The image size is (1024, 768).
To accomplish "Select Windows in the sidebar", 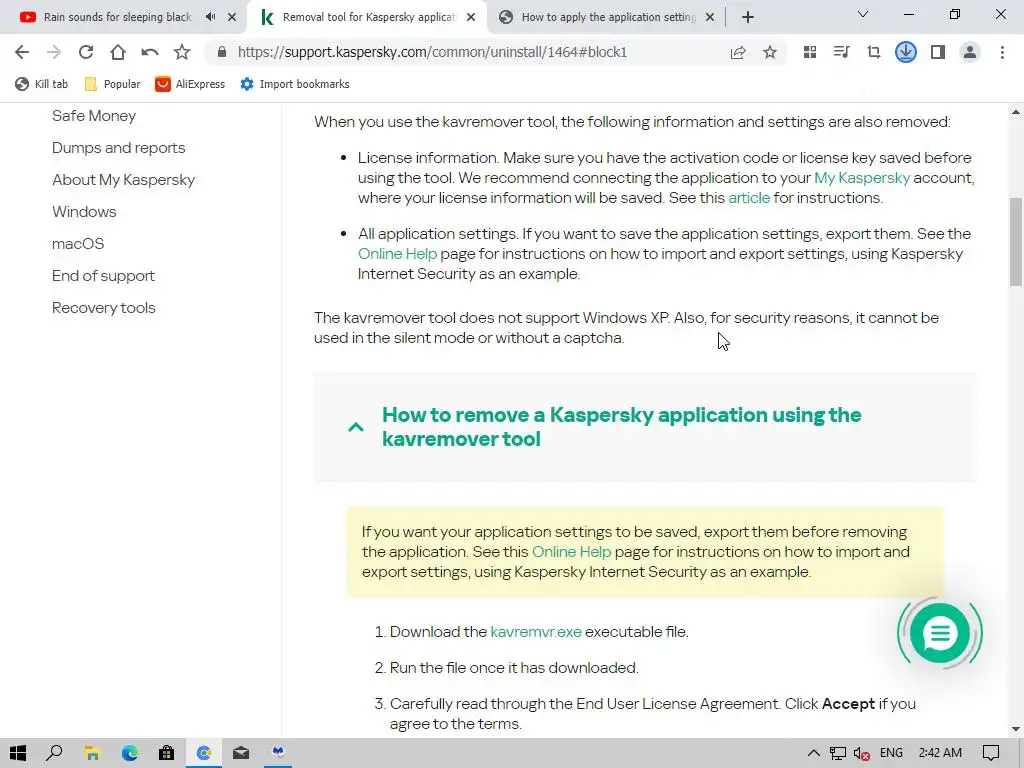I will tap(84, 212).
